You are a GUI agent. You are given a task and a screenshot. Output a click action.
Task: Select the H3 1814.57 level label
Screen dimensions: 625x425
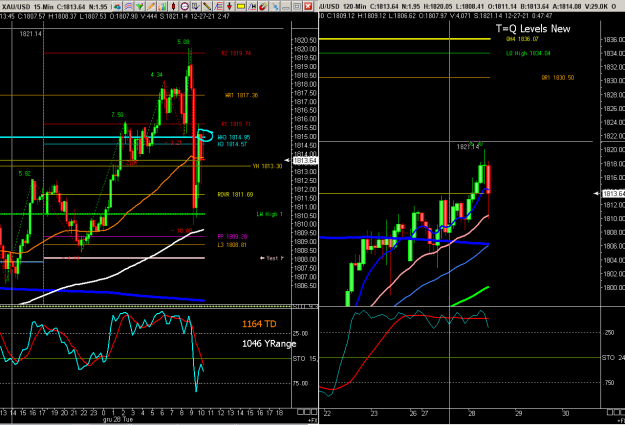point(232,144)
